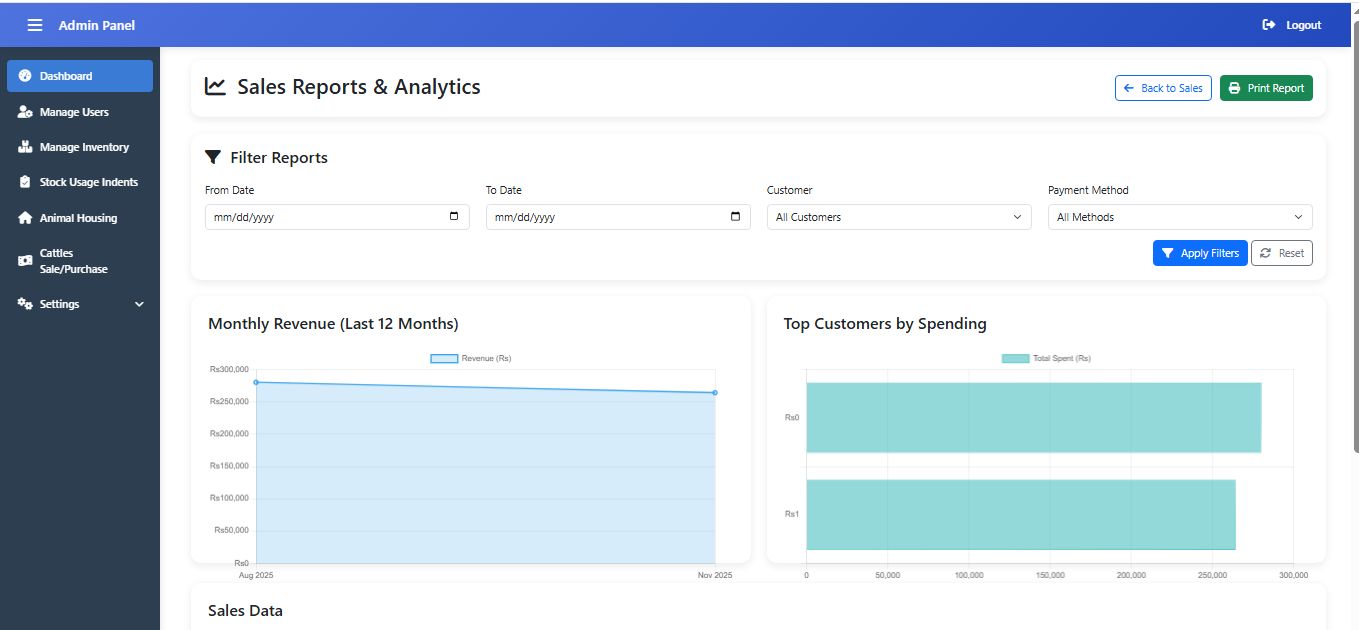
Task: Click the Manage Users sidebar icon
Action: 25,112
